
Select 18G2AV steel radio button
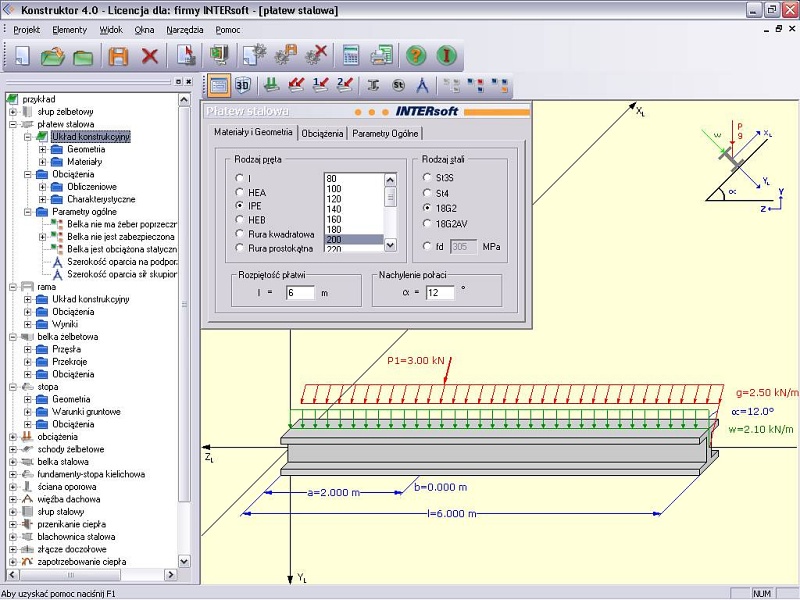pos(427,223)
